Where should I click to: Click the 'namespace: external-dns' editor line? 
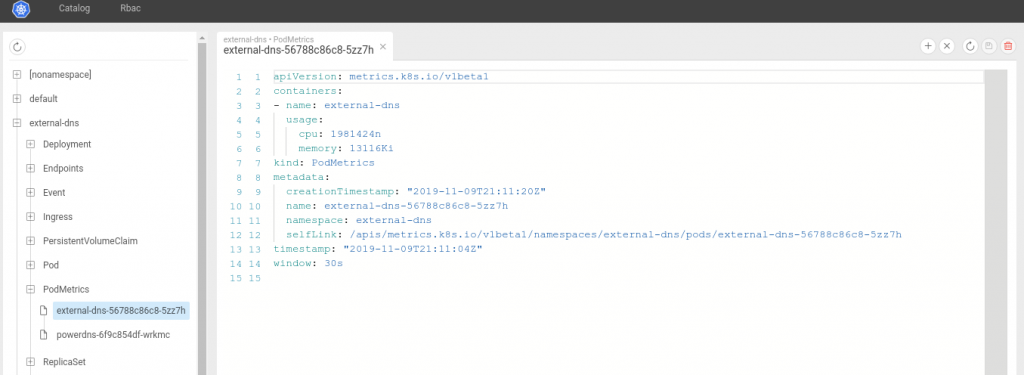pyautogui.click(x=359, y=221)
